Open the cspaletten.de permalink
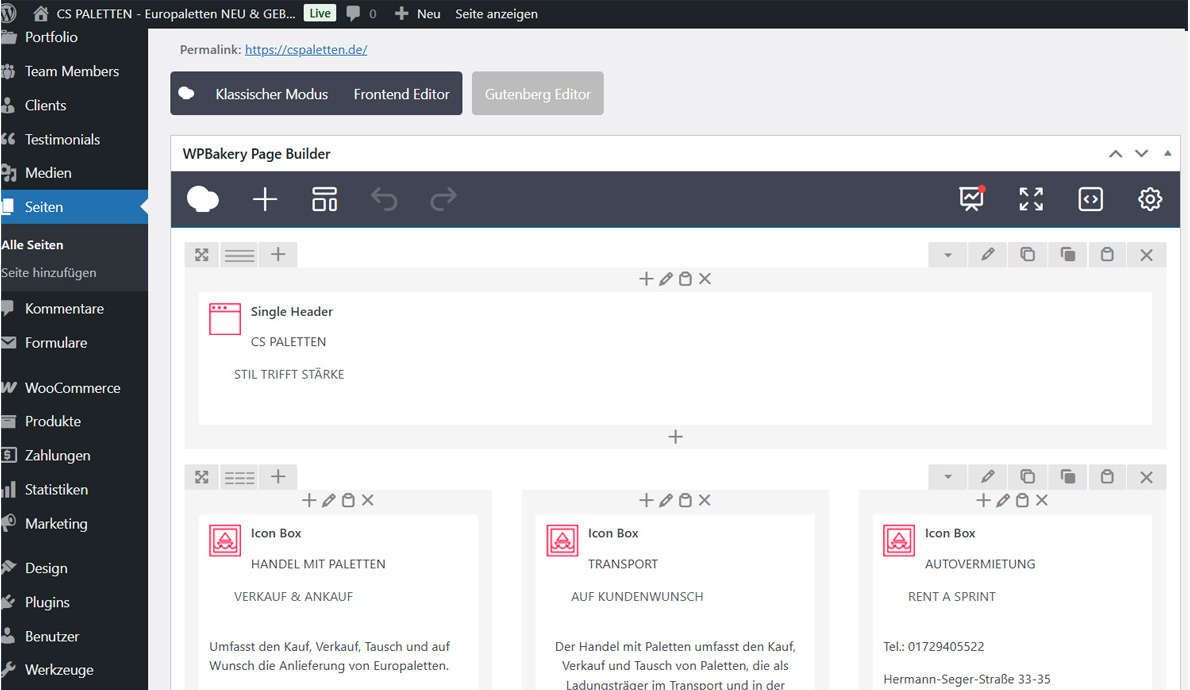 point(306,49)
